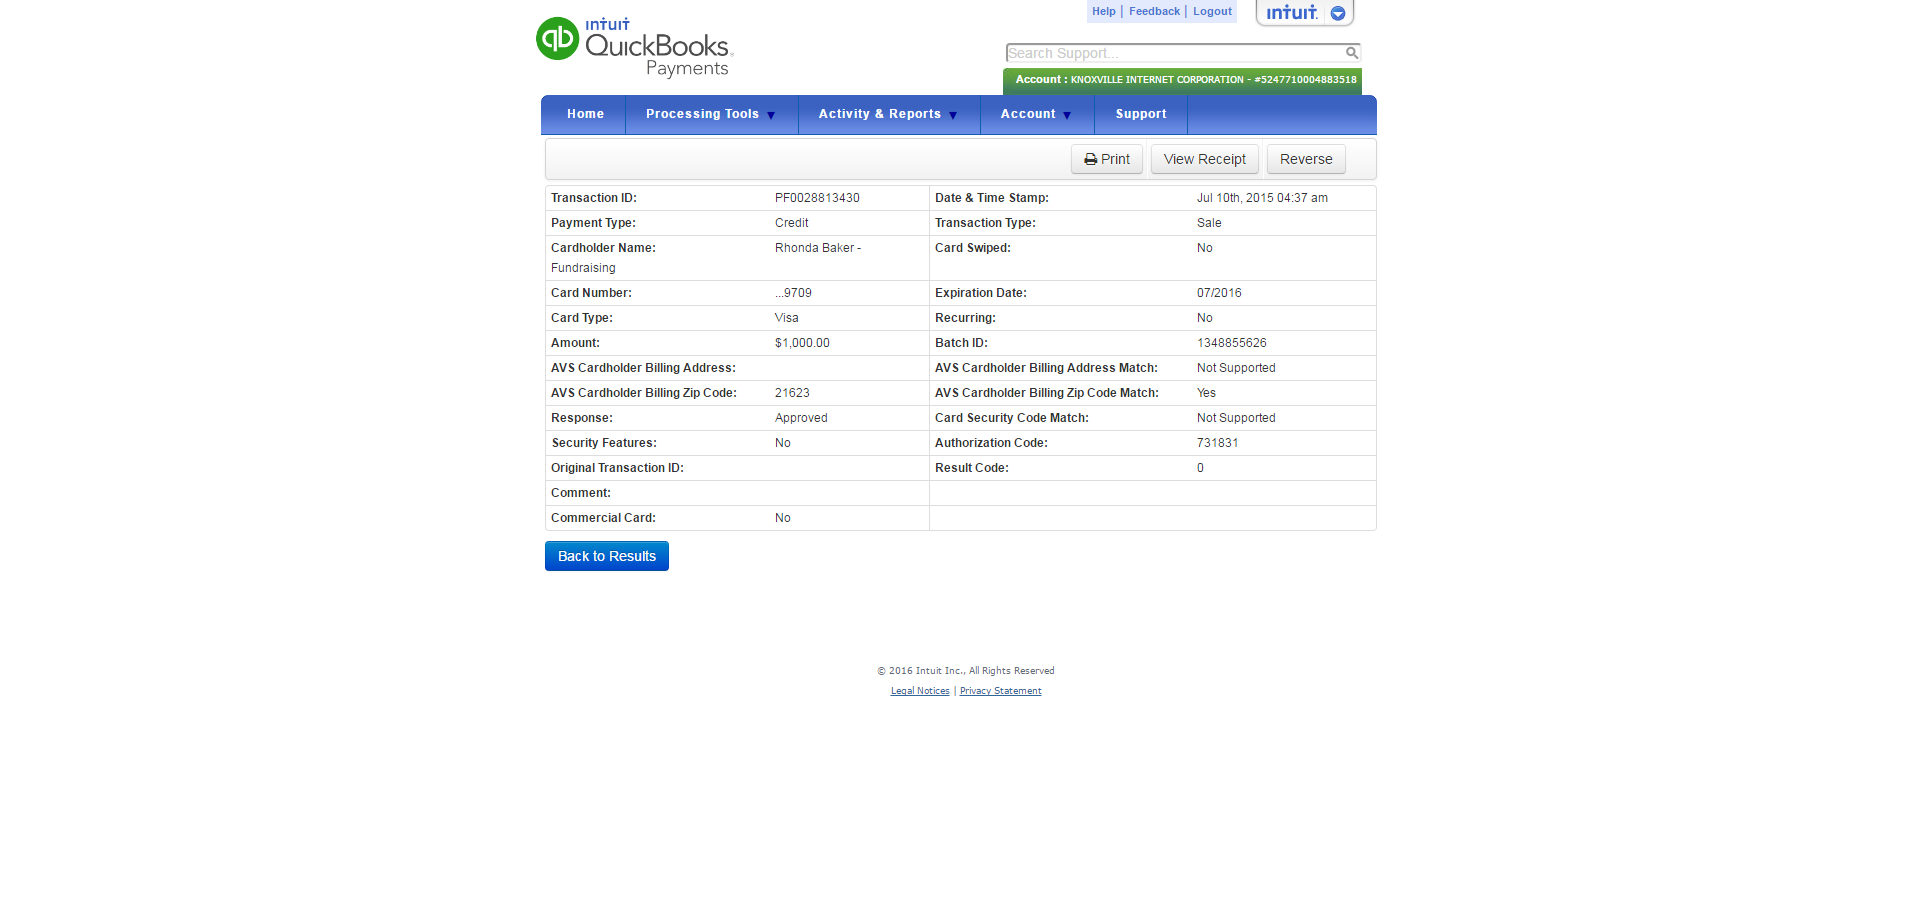Expand the Activity & Reports menu
Viewport: 1920px width, 911px height.
pos(888,114)
